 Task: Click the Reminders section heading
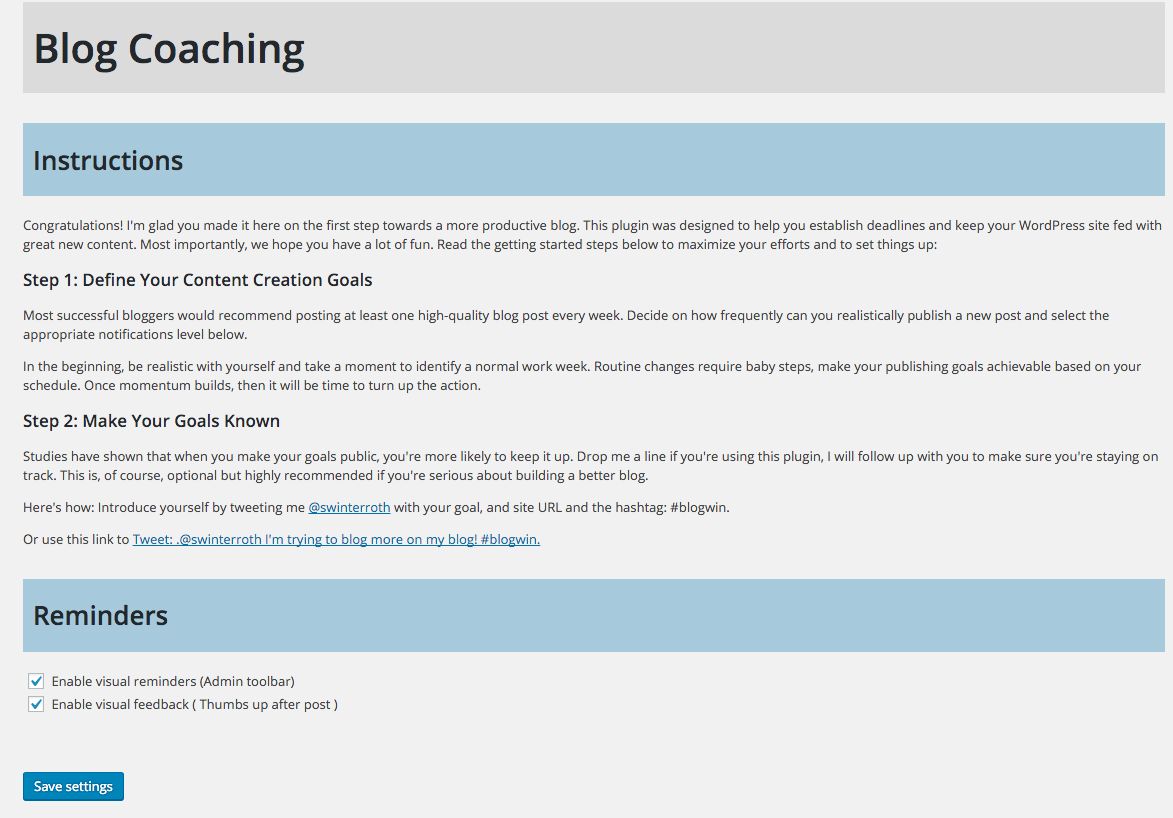click(x=100, y=615)
